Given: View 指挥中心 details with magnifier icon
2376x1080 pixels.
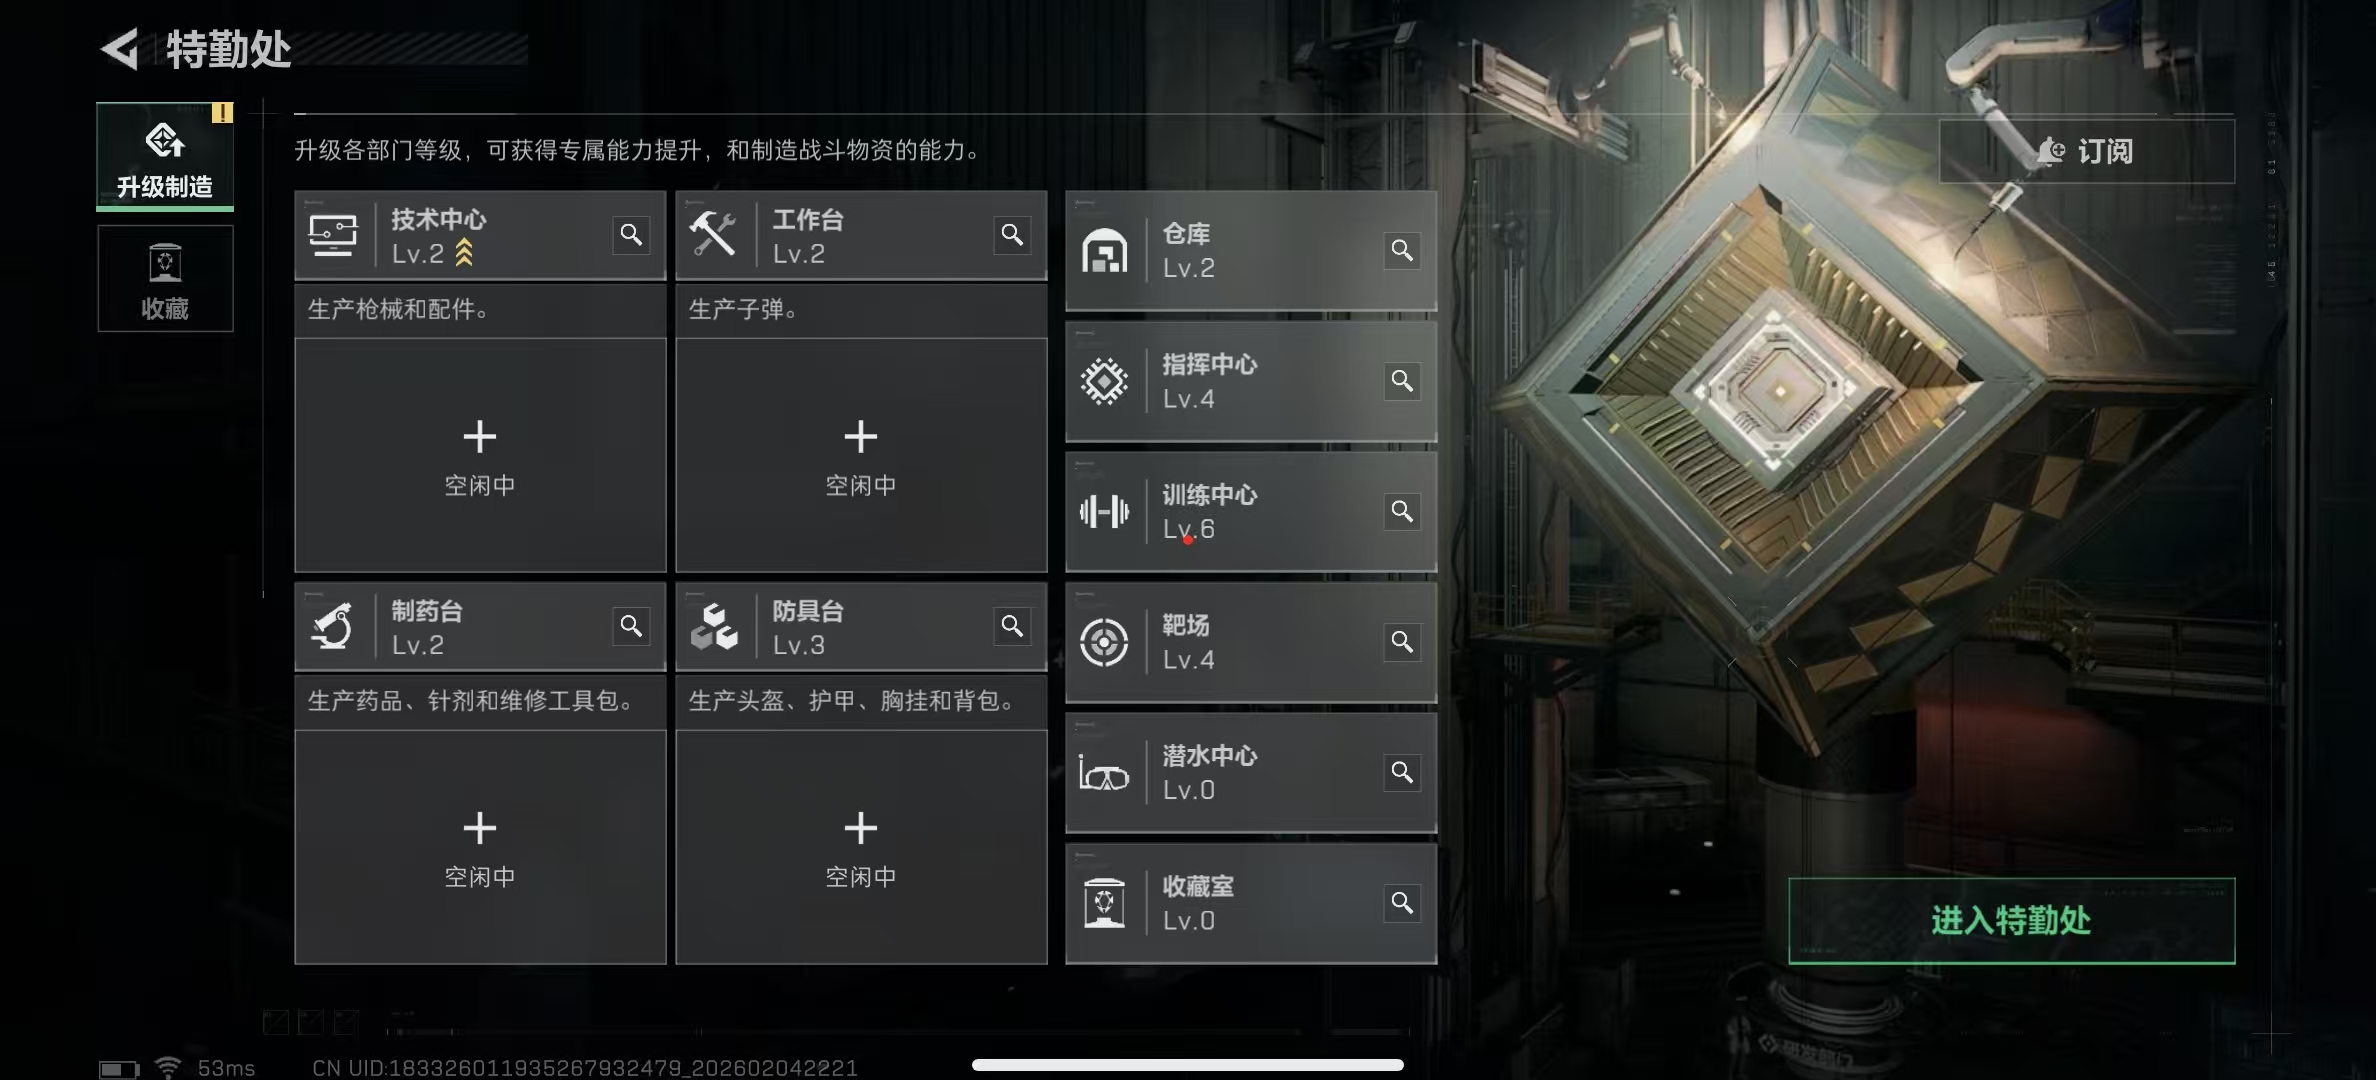Looking at the screenshot, I should (x=1402, y=381).
